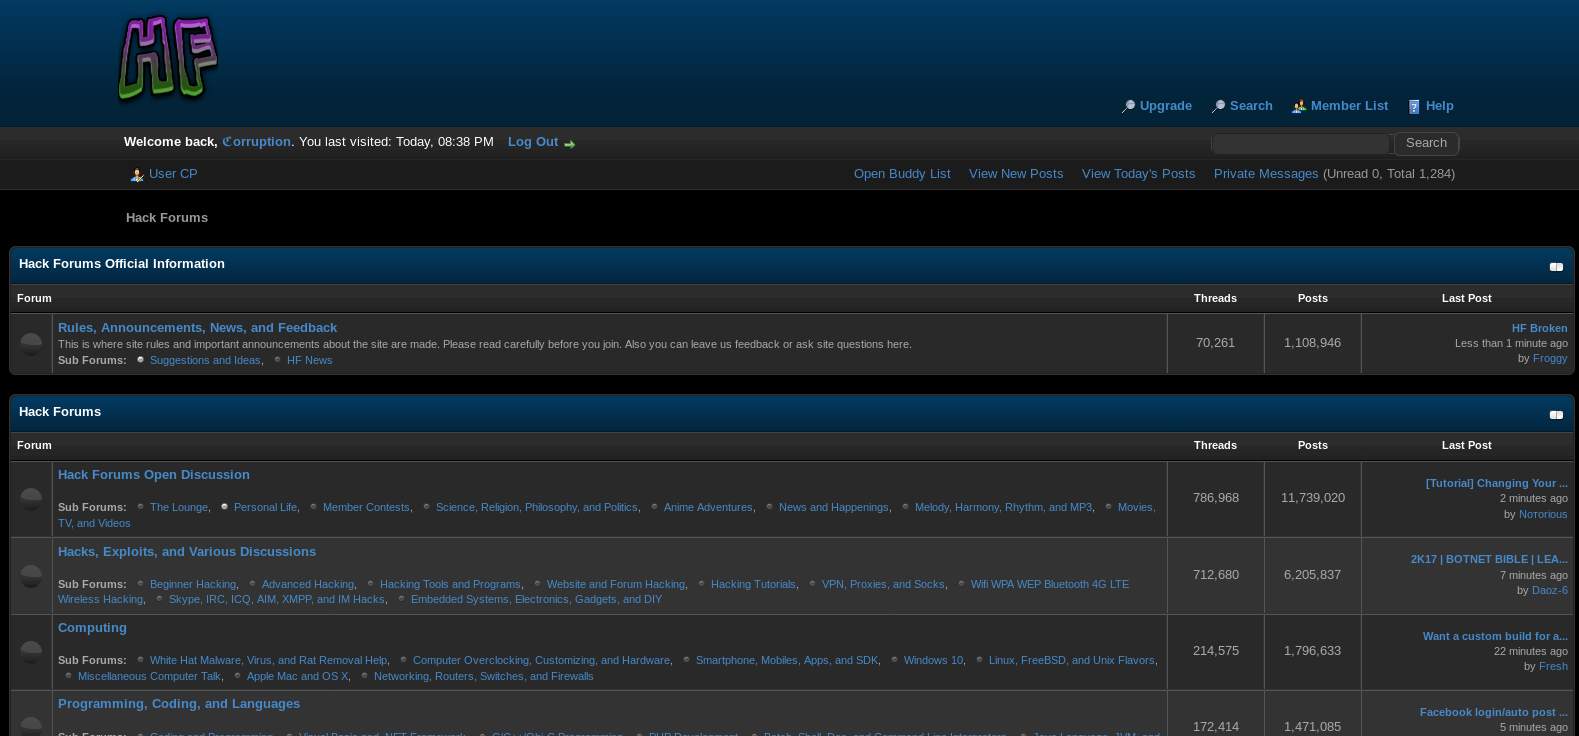Screen dimensions: 1579x736
Task: Open Anime Adventures subforum
Action: coord(708,507)
